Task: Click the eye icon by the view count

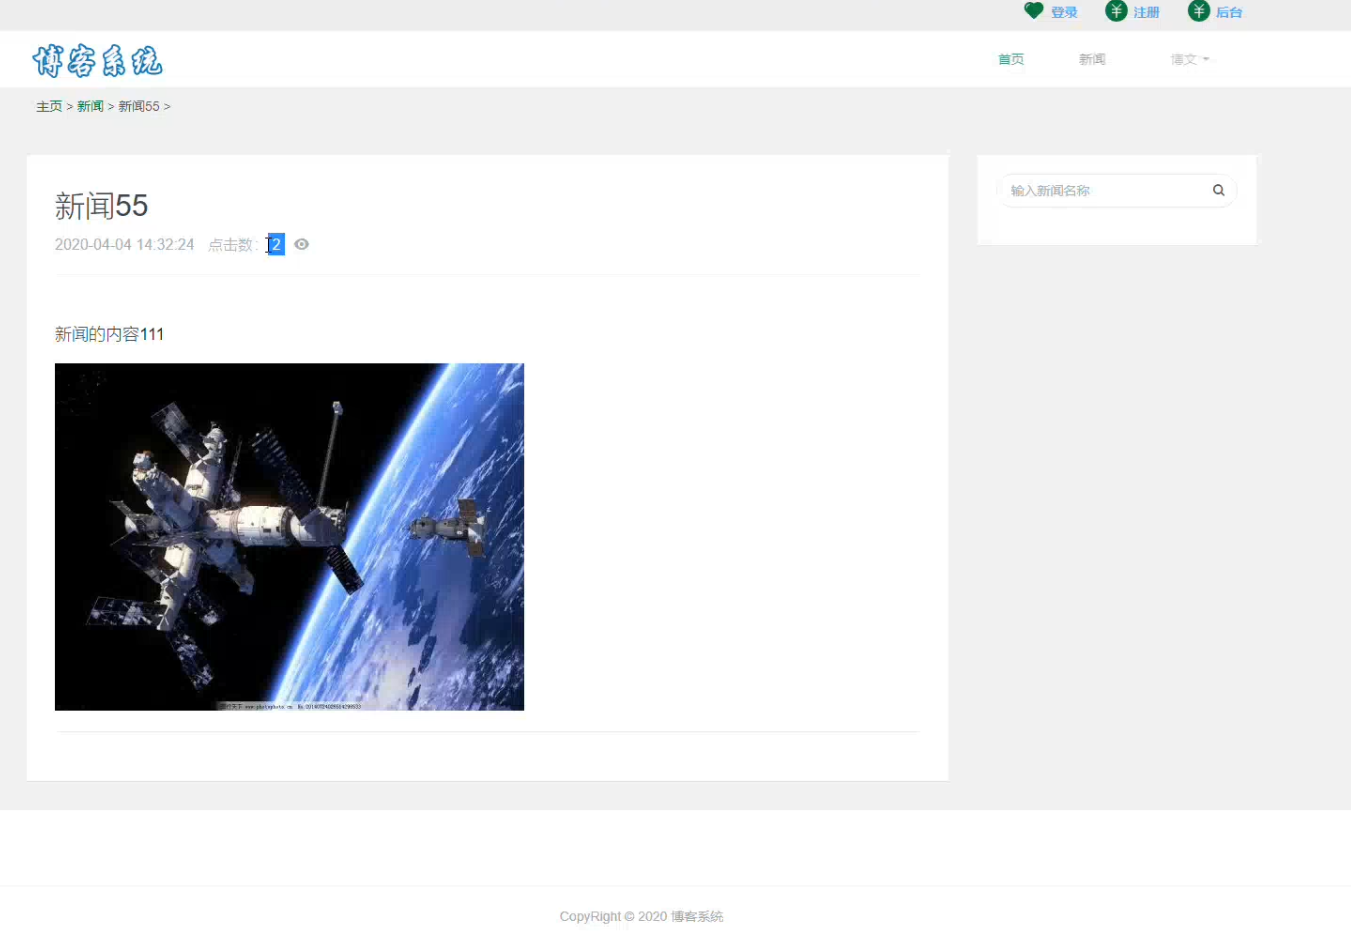Action: [301, 244]
